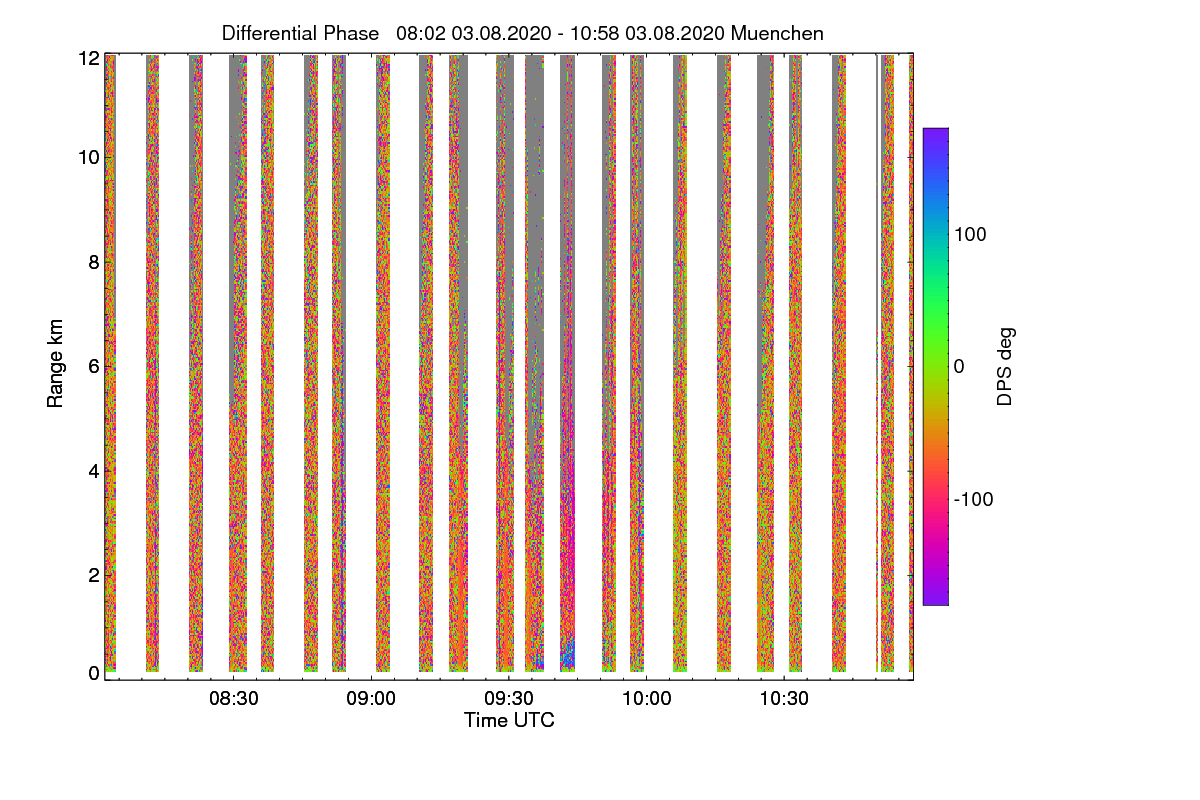Click the 4 km range tick label
1200x800 pixels.
coord(94,470)
